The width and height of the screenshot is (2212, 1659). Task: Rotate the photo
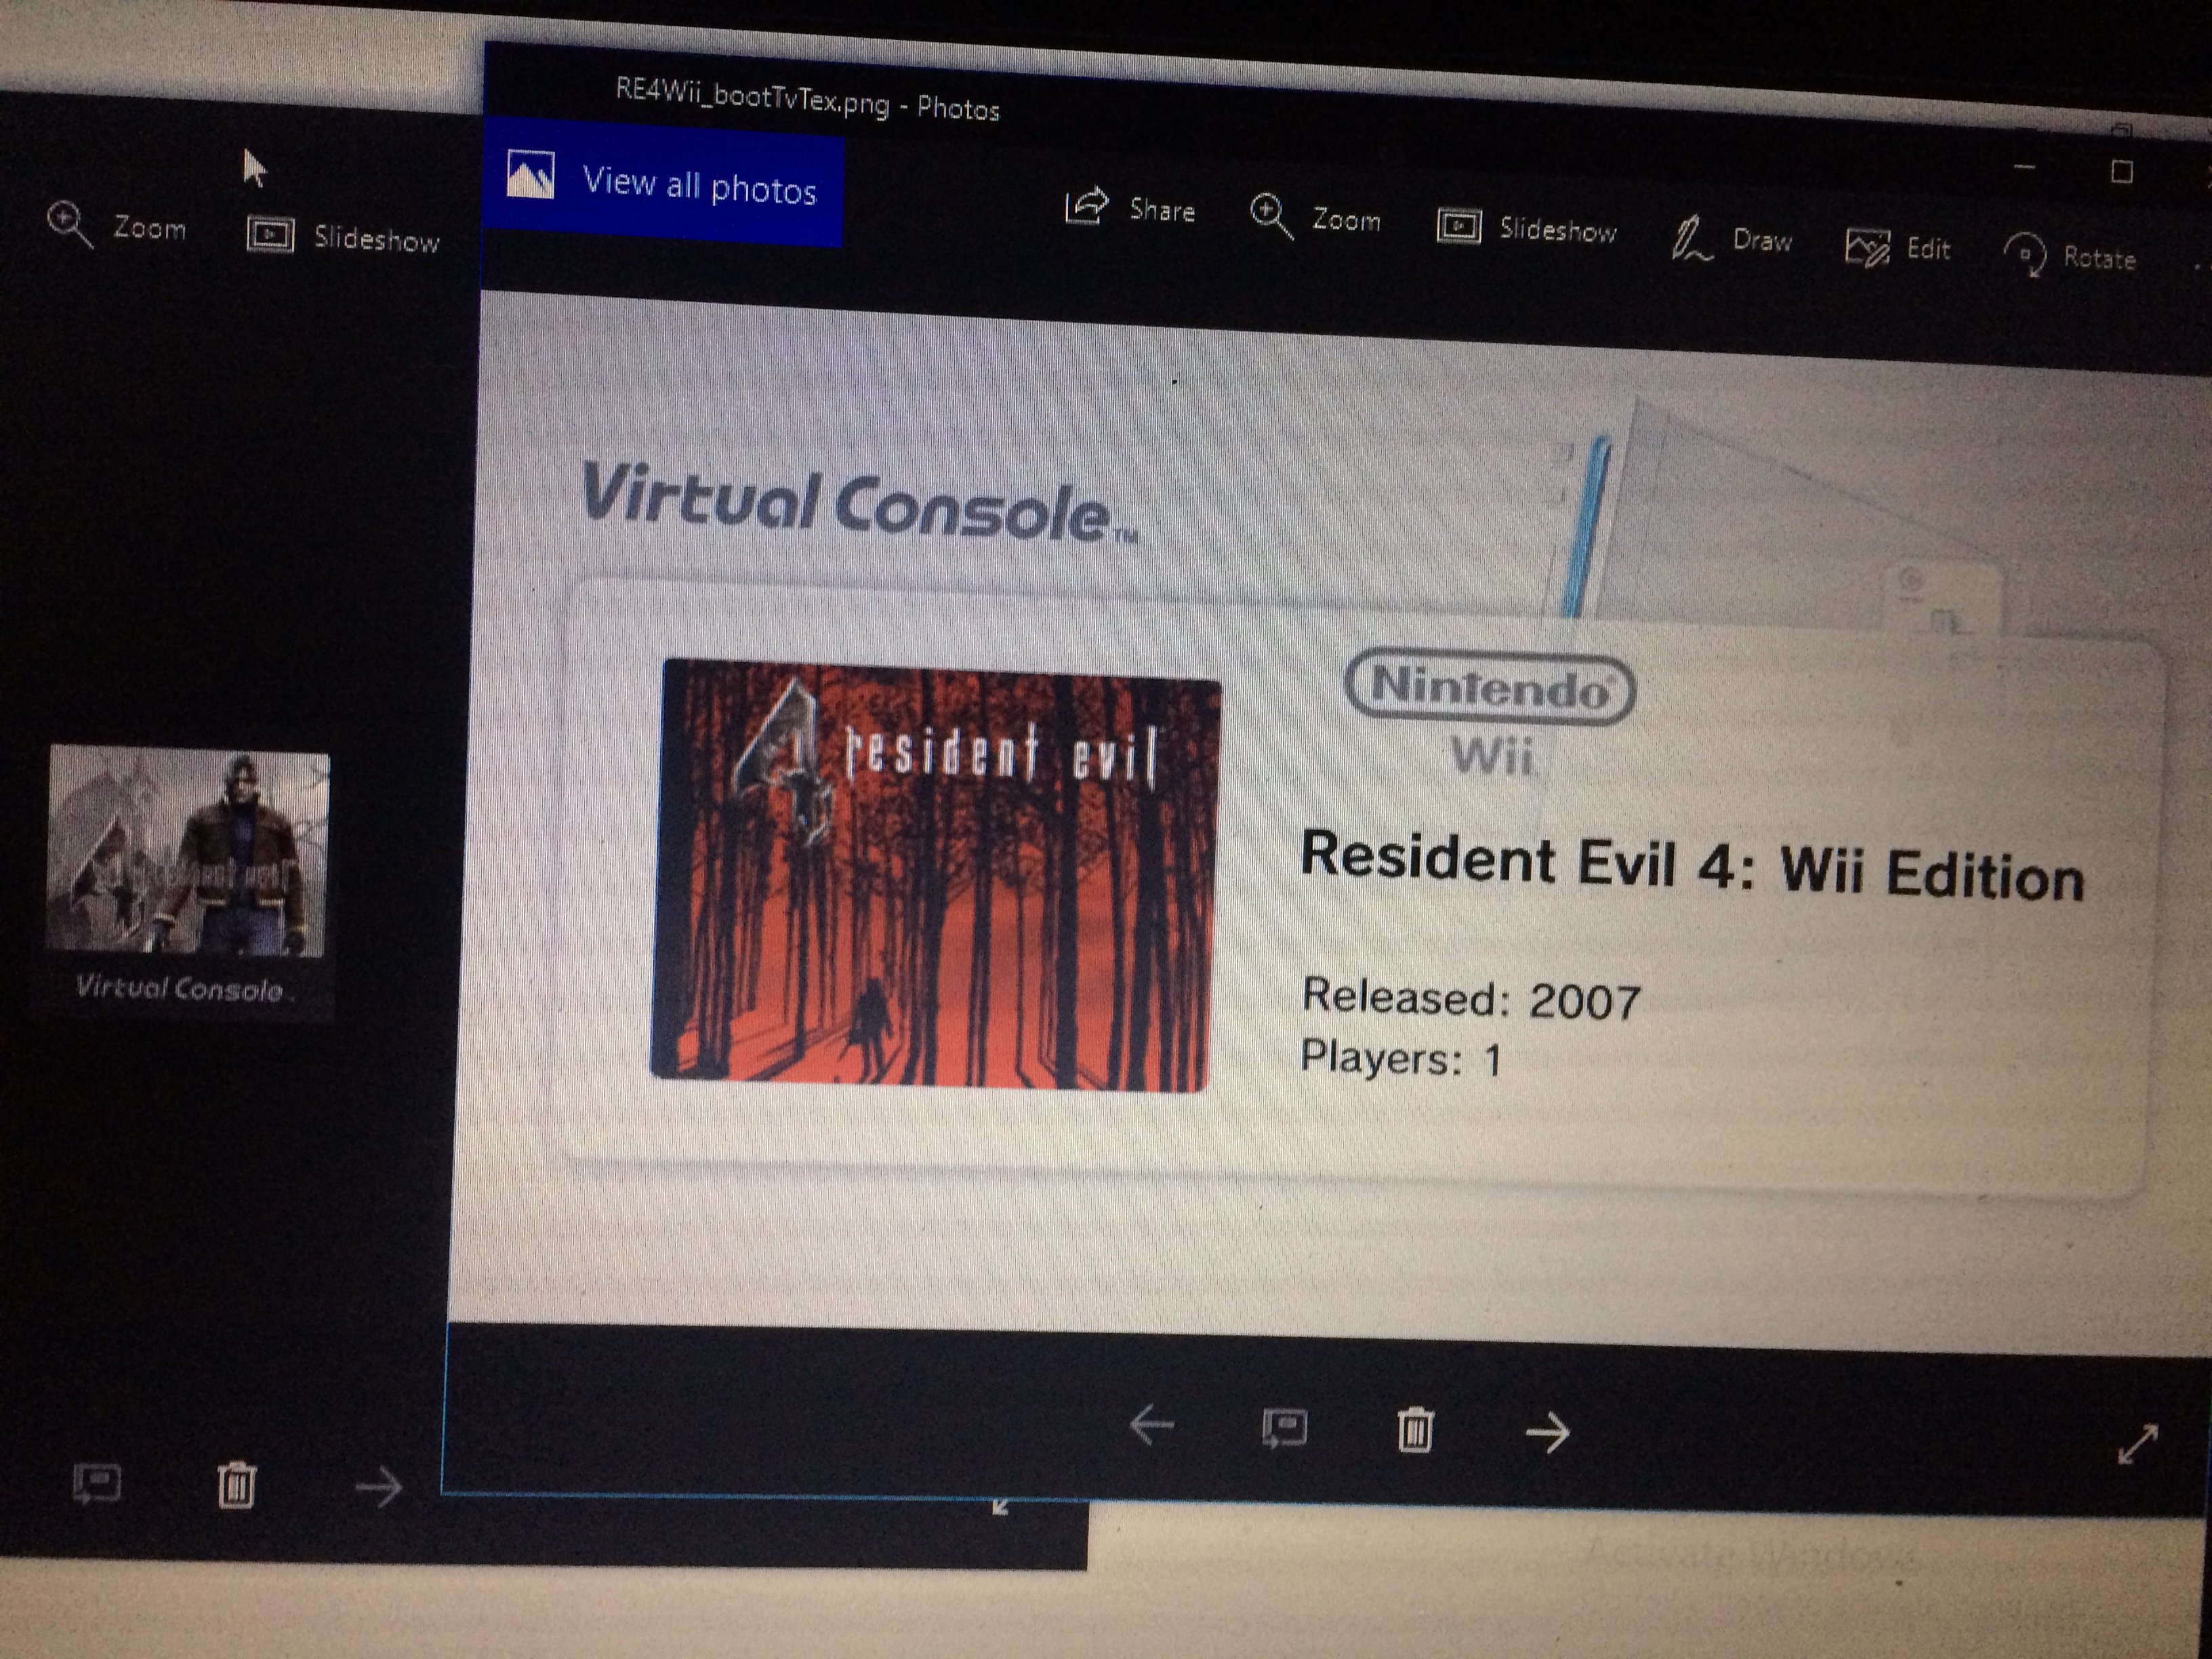pos(2070,257)
